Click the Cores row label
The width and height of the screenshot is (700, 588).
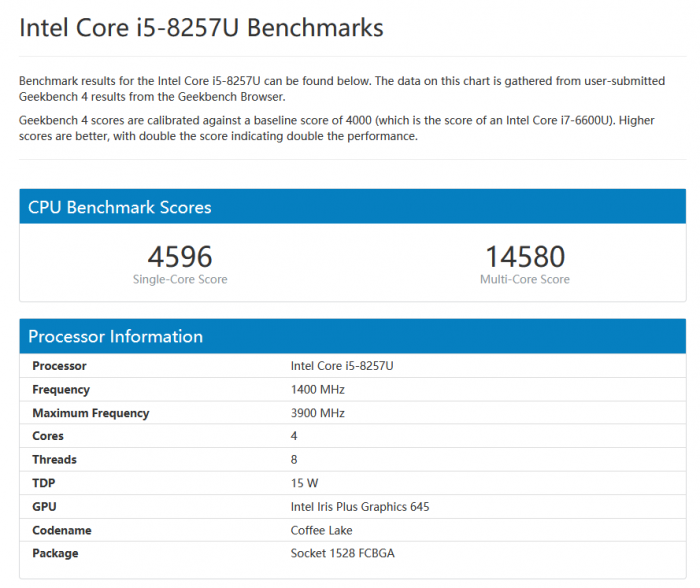pos(48,436)
